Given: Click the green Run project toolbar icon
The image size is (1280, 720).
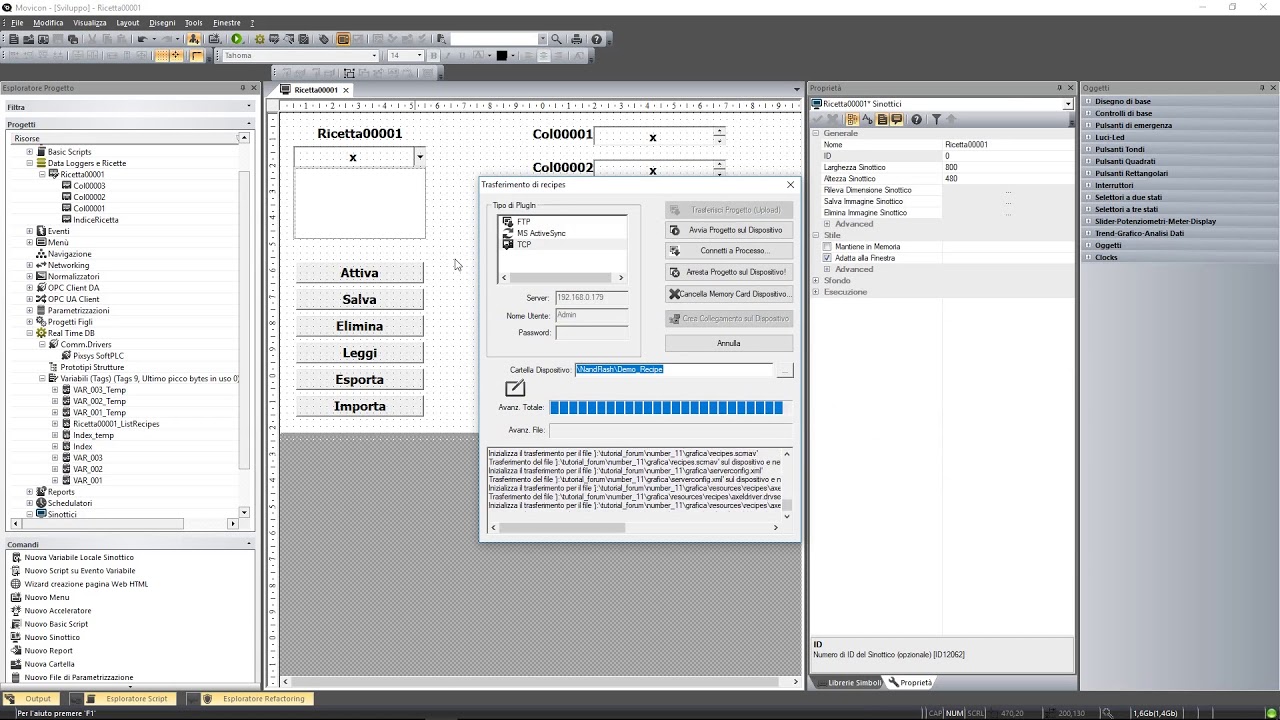Looking at the screenshot, I should pos(237,39).
